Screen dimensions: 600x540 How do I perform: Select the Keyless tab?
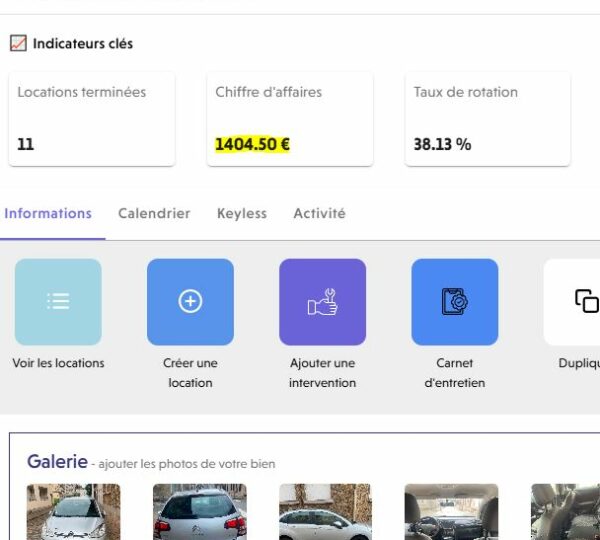pos(242,214)
